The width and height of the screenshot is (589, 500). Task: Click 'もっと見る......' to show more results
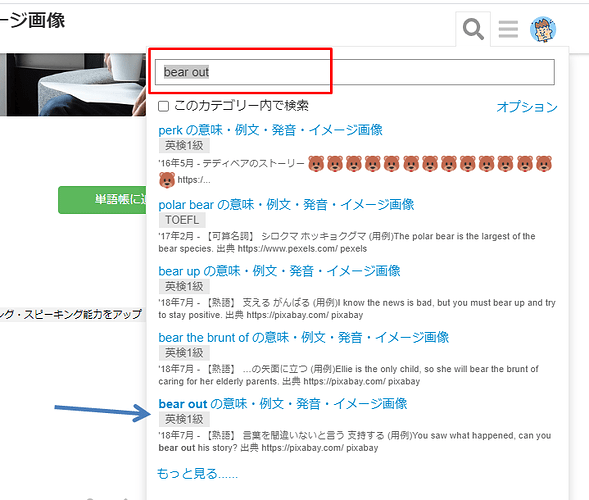197,473
